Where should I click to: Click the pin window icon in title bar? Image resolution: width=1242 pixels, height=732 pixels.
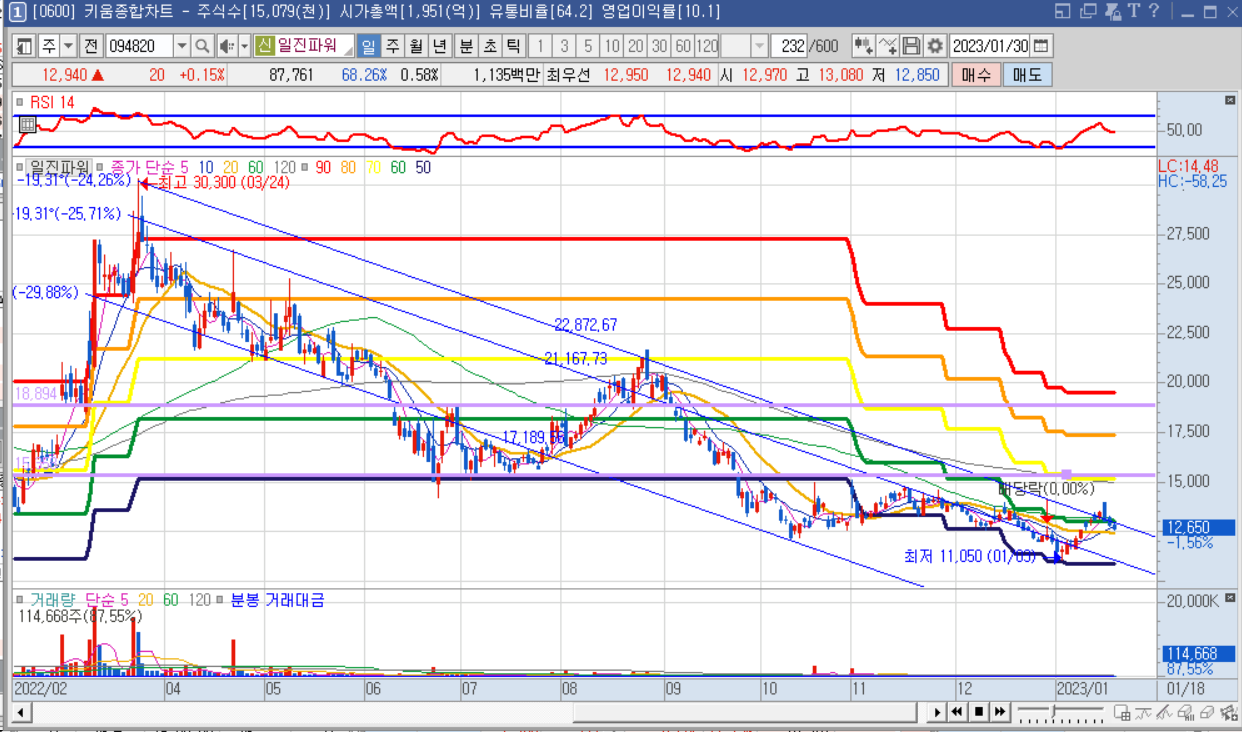pyautogui.click(x=1111, y=11)
